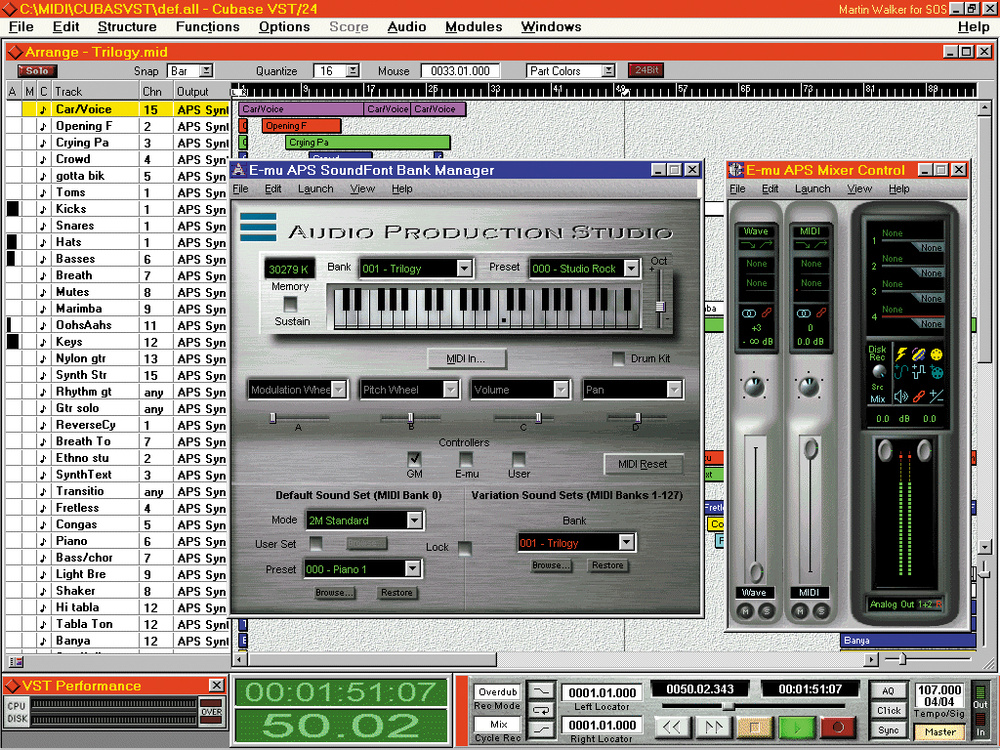Viewport: 1000px width, 750px height.
Task: Toggle the Cycle loop button
Action: tap(543, 708)
